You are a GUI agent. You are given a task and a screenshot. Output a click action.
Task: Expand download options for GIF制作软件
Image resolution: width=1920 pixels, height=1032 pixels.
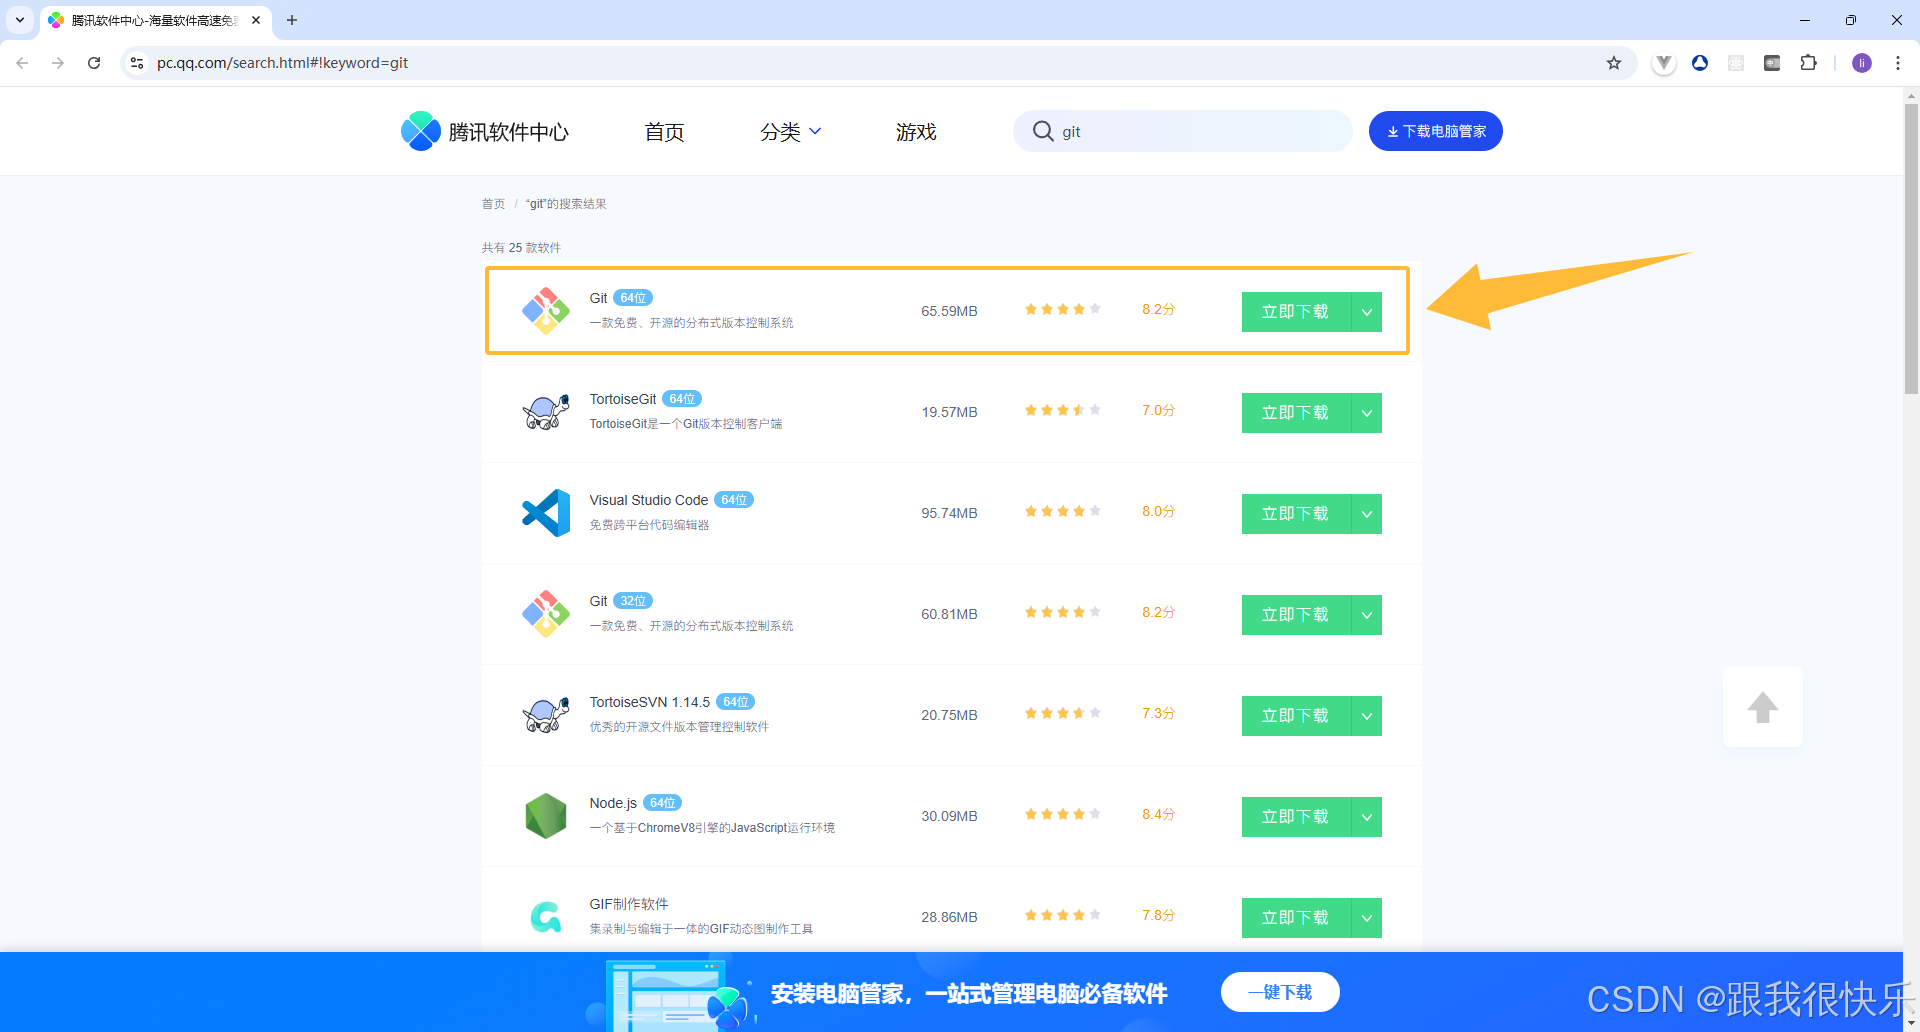tap(1367, 918)
